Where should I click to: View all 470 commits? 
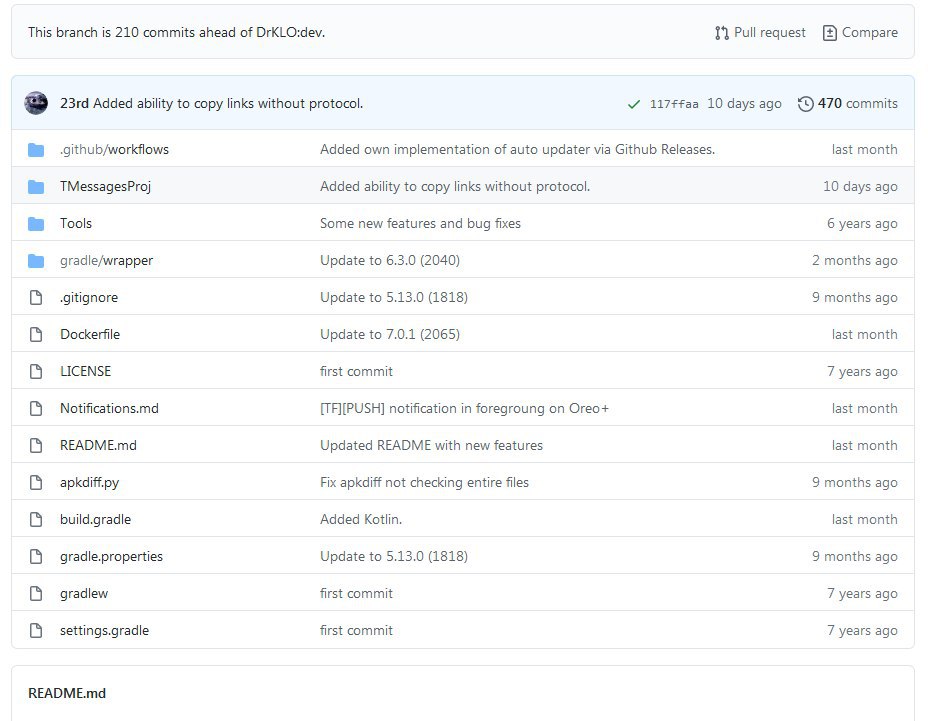tap(857, 104)
